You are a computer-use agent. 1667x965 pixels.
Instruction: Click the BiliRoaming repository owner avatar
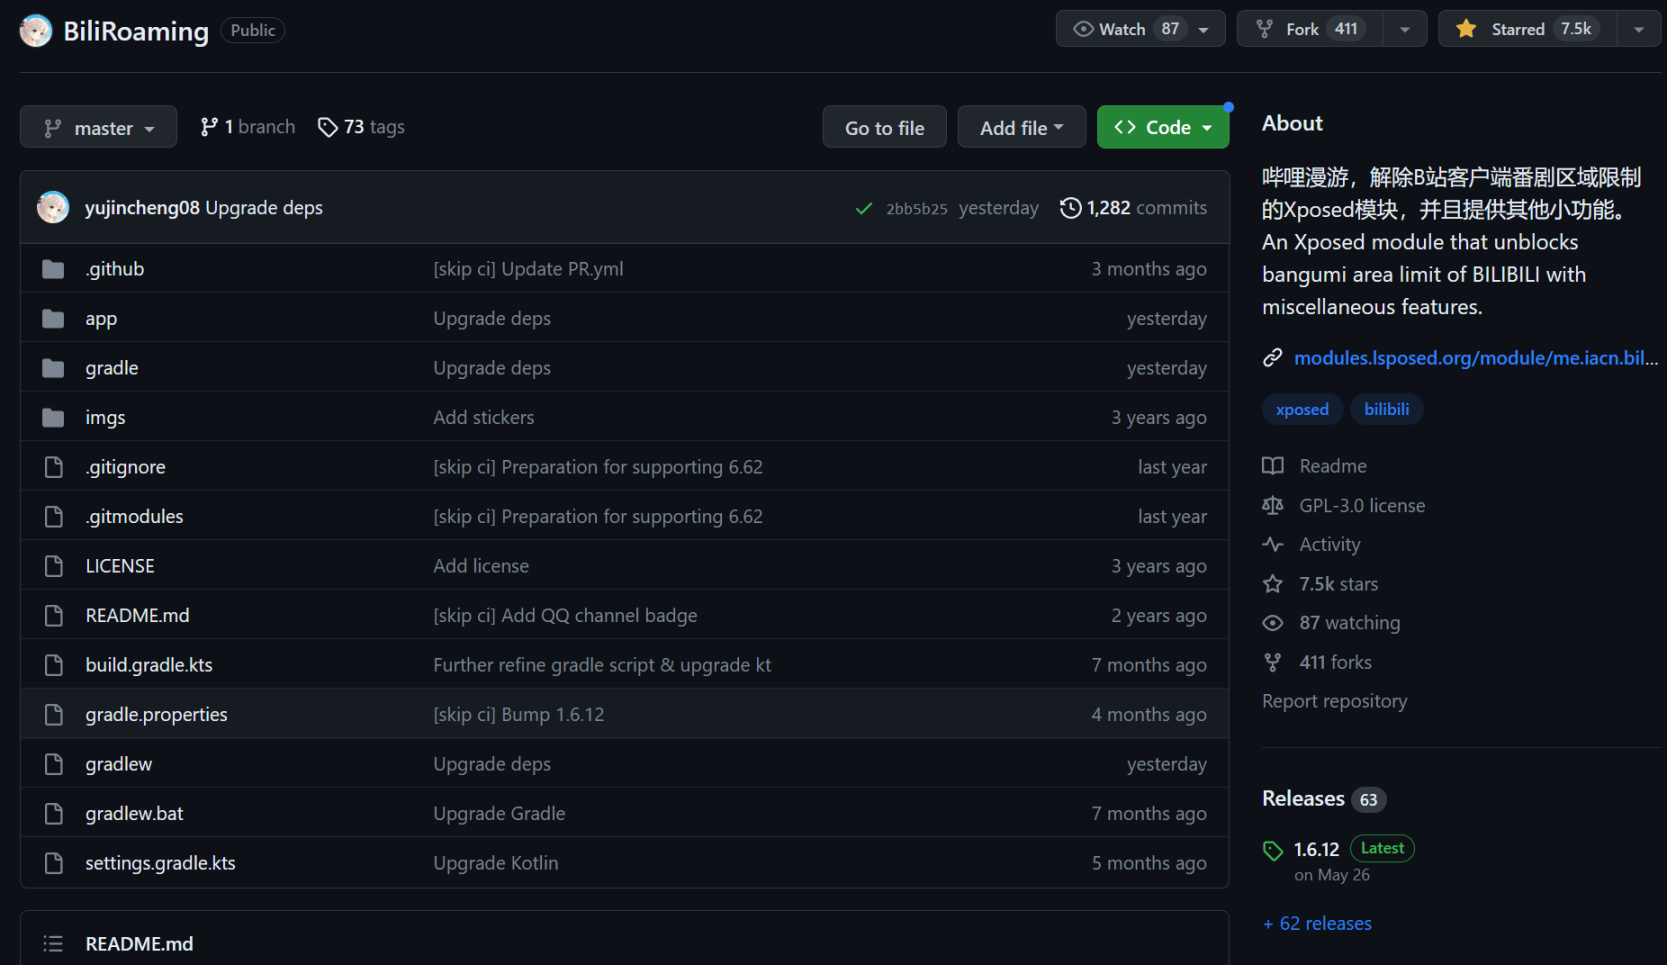tap(36, 30)
